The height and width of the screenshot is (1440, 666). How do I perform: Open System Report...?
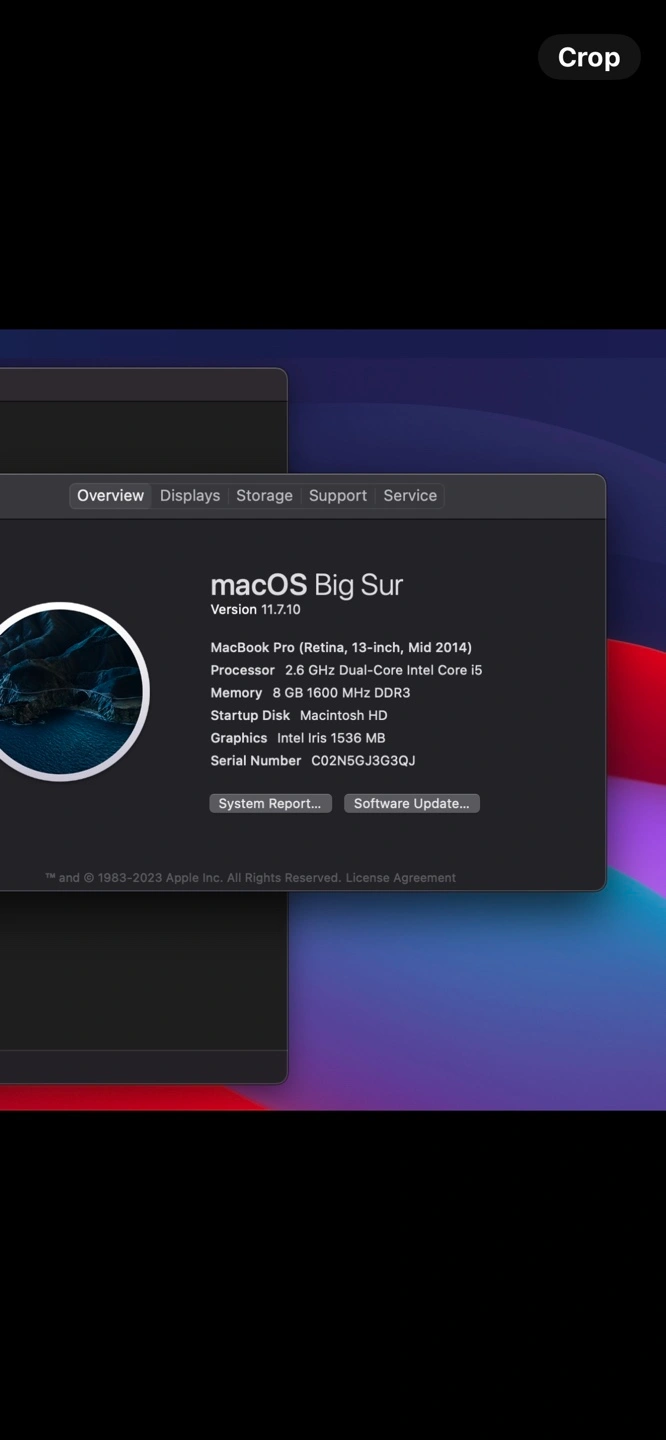[x=270, y=803]
